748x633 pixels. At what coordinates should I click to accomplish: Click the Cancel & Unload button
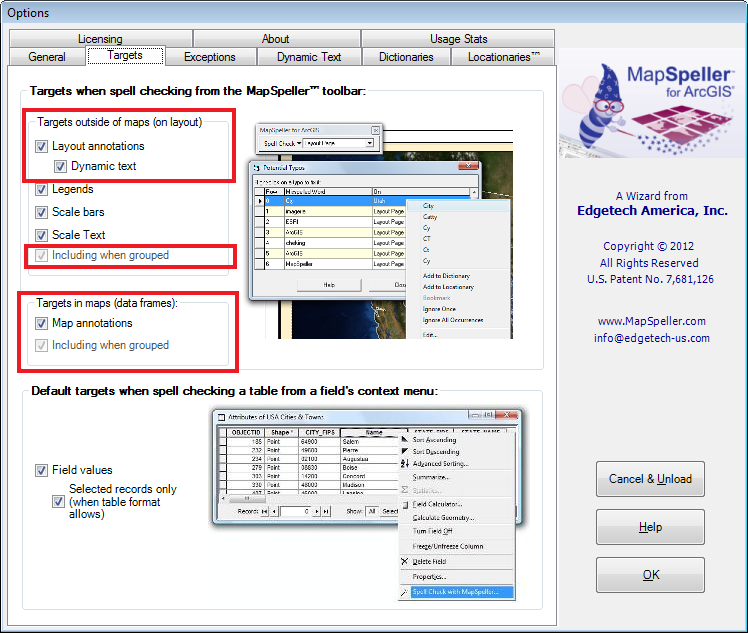click(650, 479)
